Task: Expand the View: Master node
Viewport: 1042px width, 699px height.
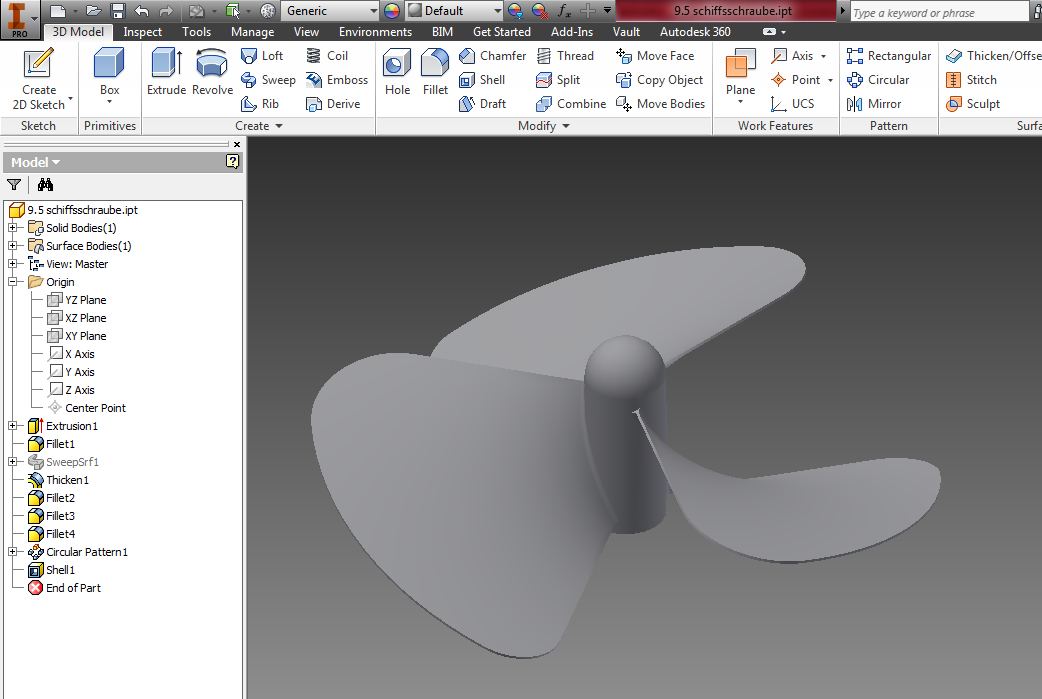Action: tap(12, 264)
